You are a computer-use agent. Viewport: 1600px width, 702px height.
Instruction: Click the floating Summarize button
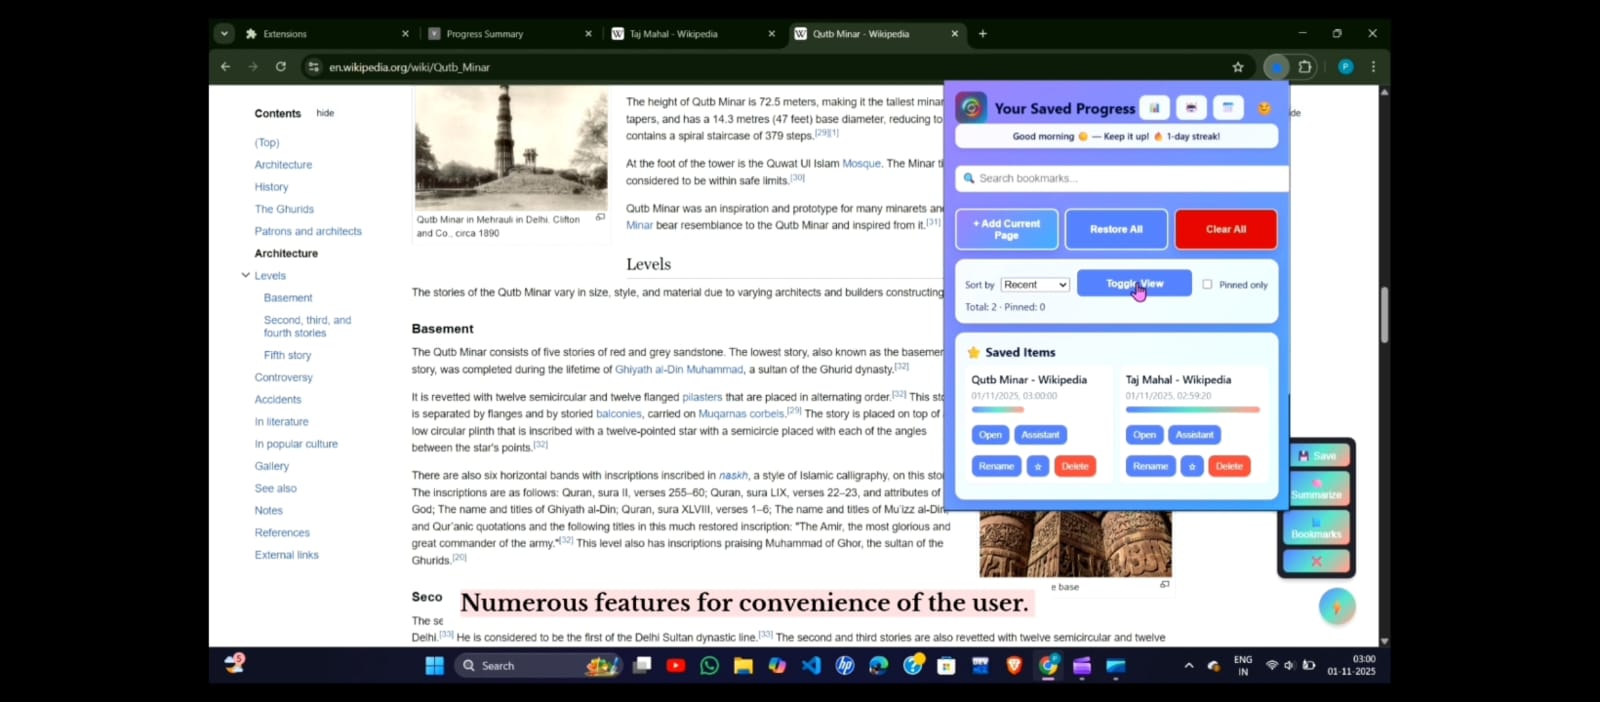1316,489
